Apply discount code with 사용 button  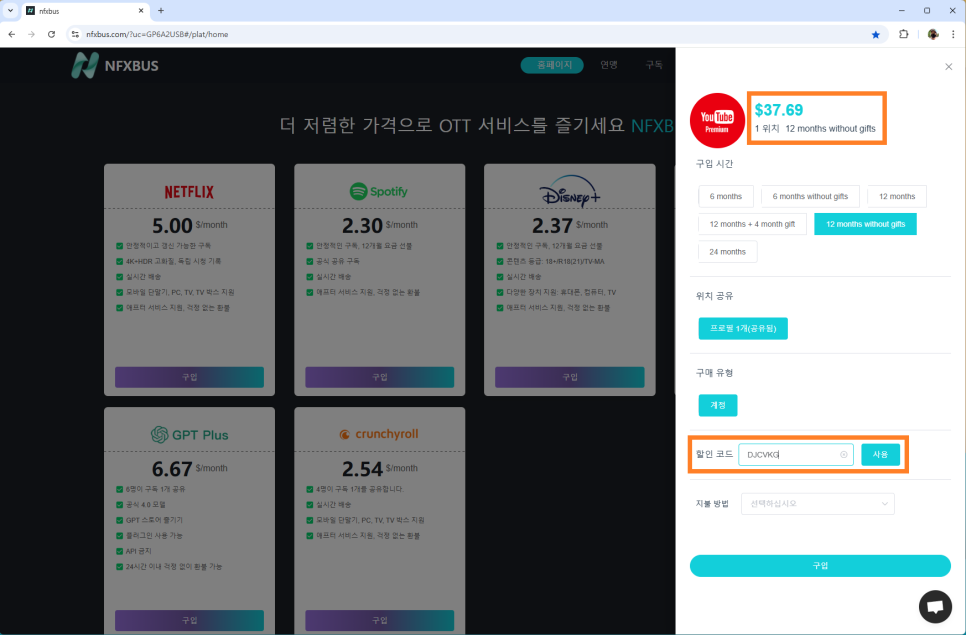(x=880, y=455)
